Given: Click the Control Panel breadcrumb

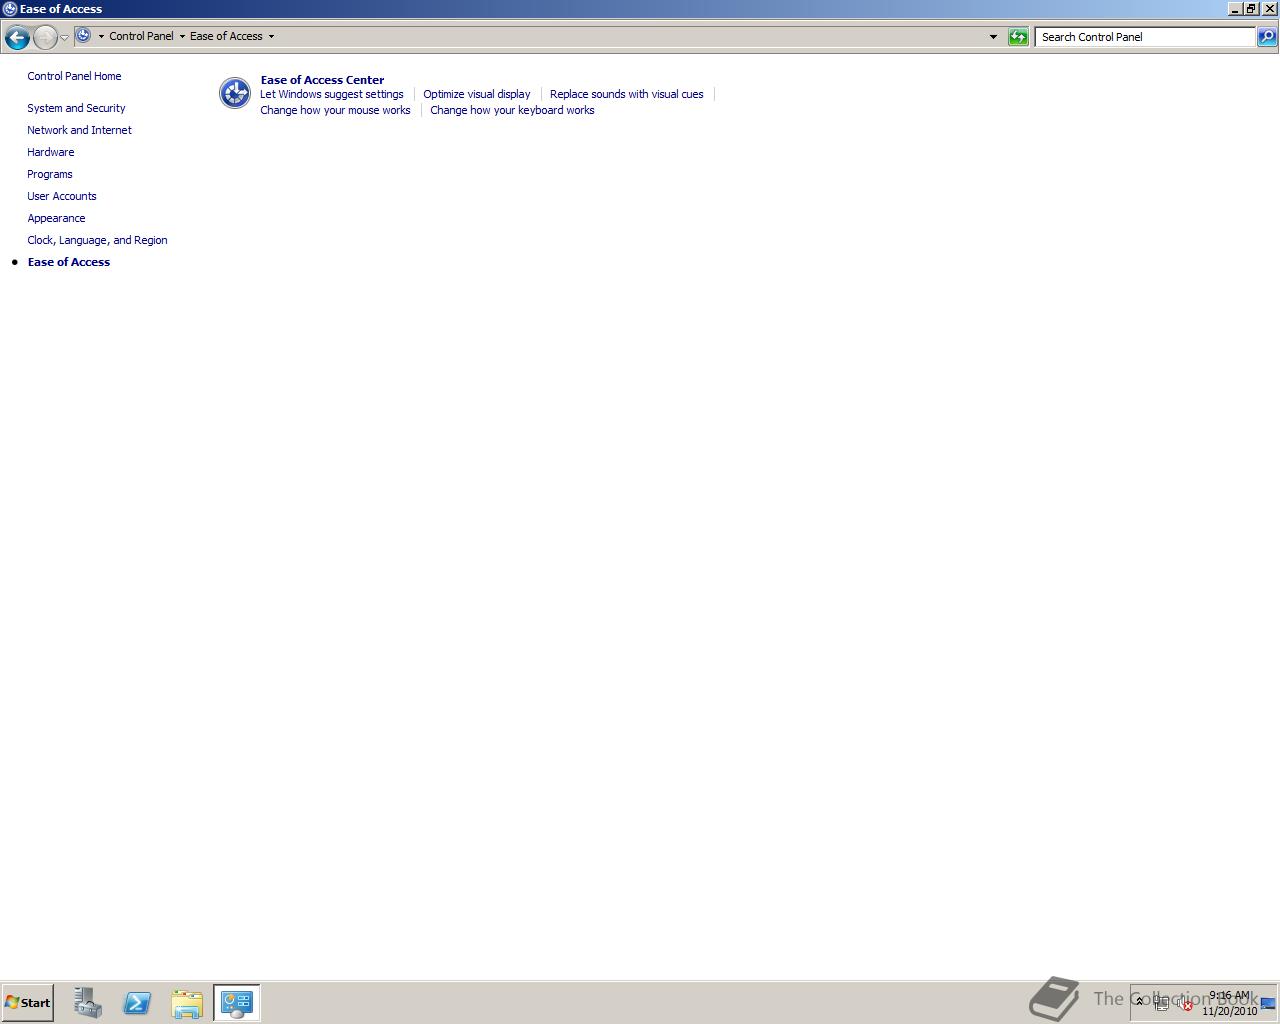Looking at the screenshot, I should pyautogui.click(x=141, y=36).
